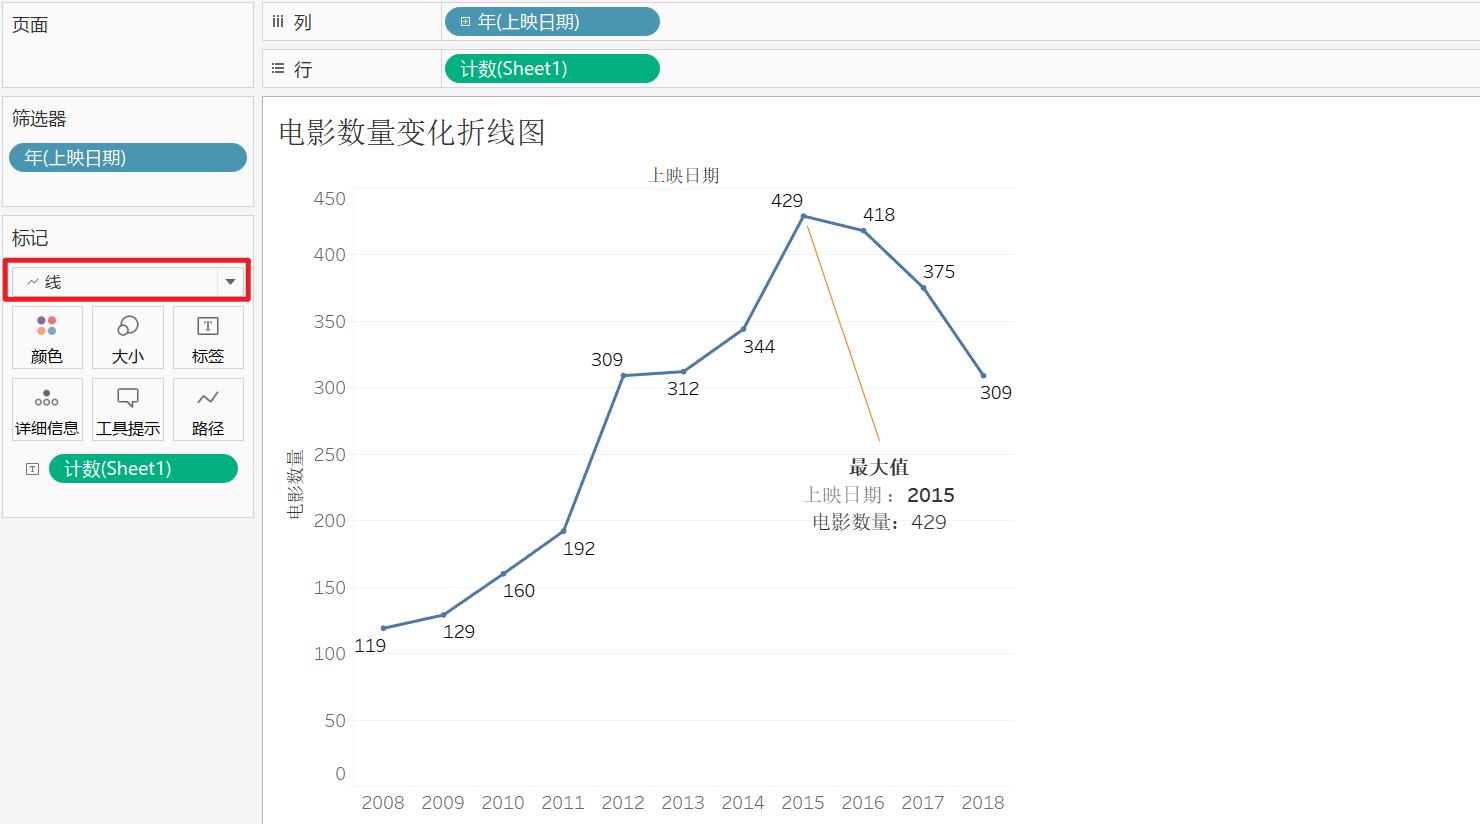This screenshot has height=824, width=1480.
Task: Click the 160 data label at 2010
Action: 519,591
